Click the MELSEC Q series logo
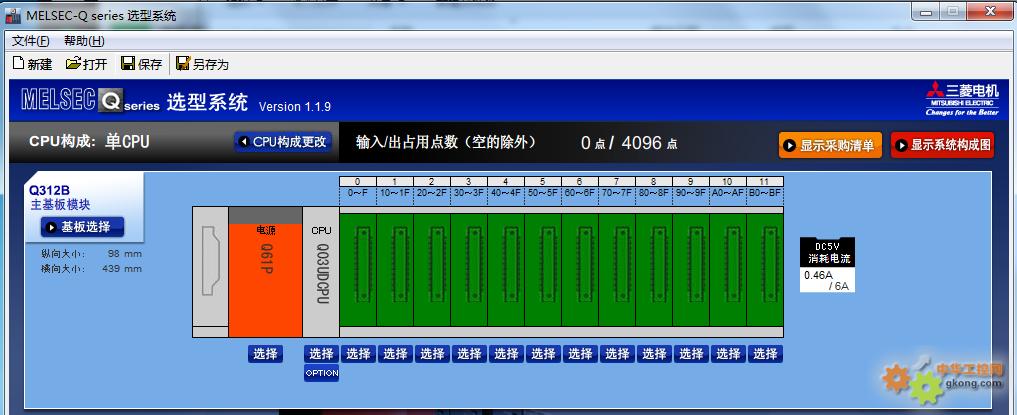The height and width of the screenshot is (415, 1017). tap(91, 101)
